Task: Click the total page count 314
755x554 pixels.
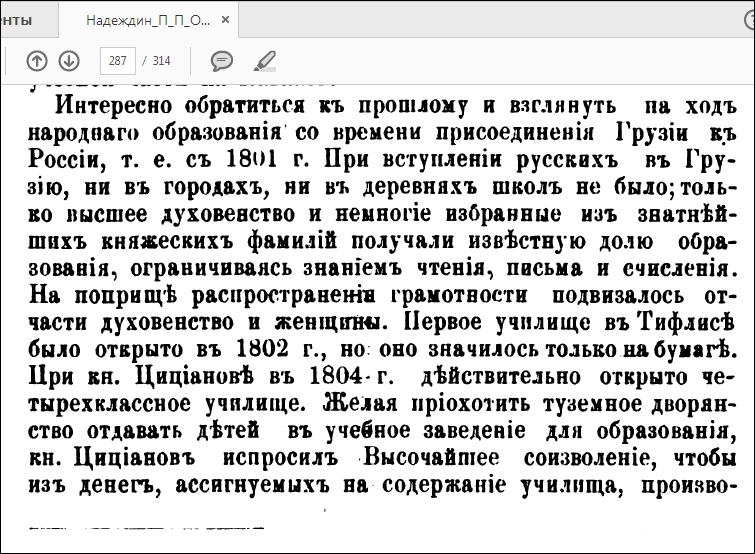Action: [161, 61]
